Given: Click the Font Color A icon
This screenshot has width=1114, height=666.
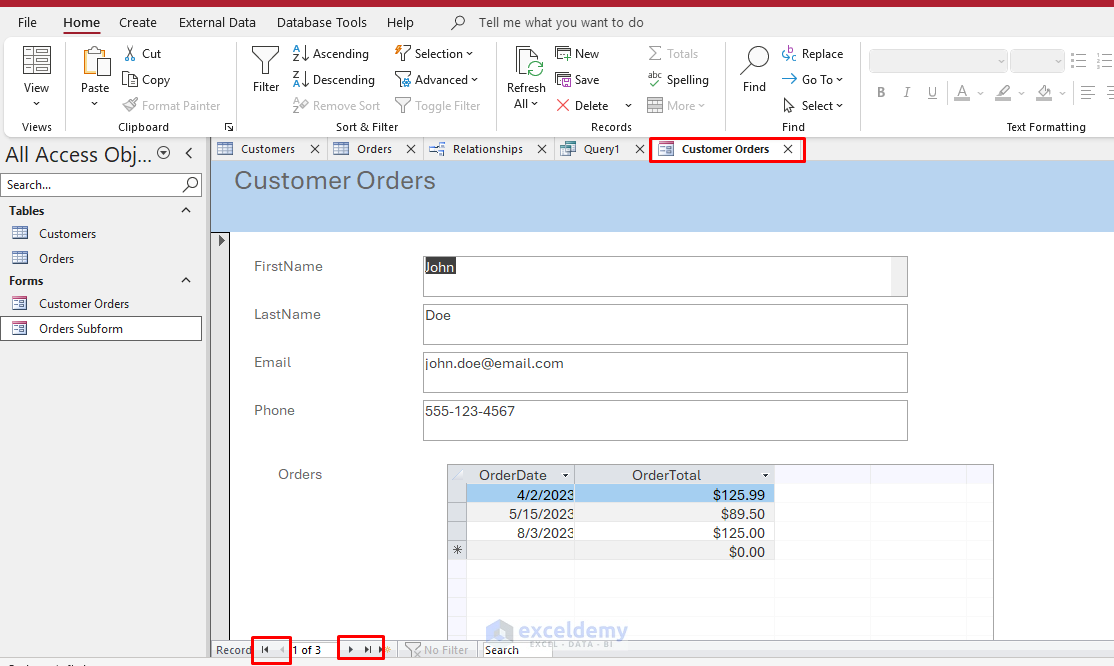Looking at the screenshot, I should pos(962,92).
